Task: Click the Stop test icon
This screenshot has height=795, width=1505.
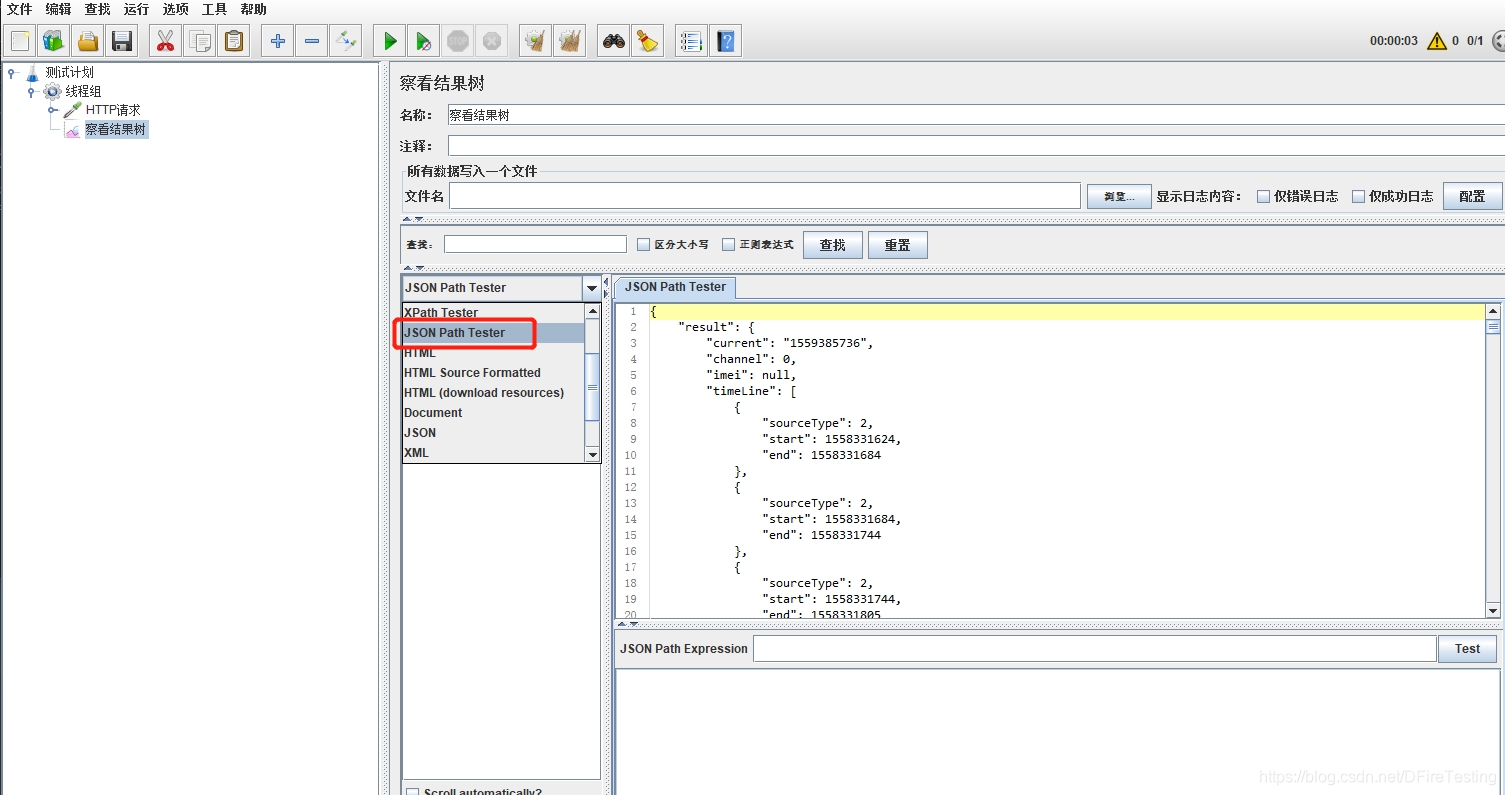Action: (x=458, y=41)
